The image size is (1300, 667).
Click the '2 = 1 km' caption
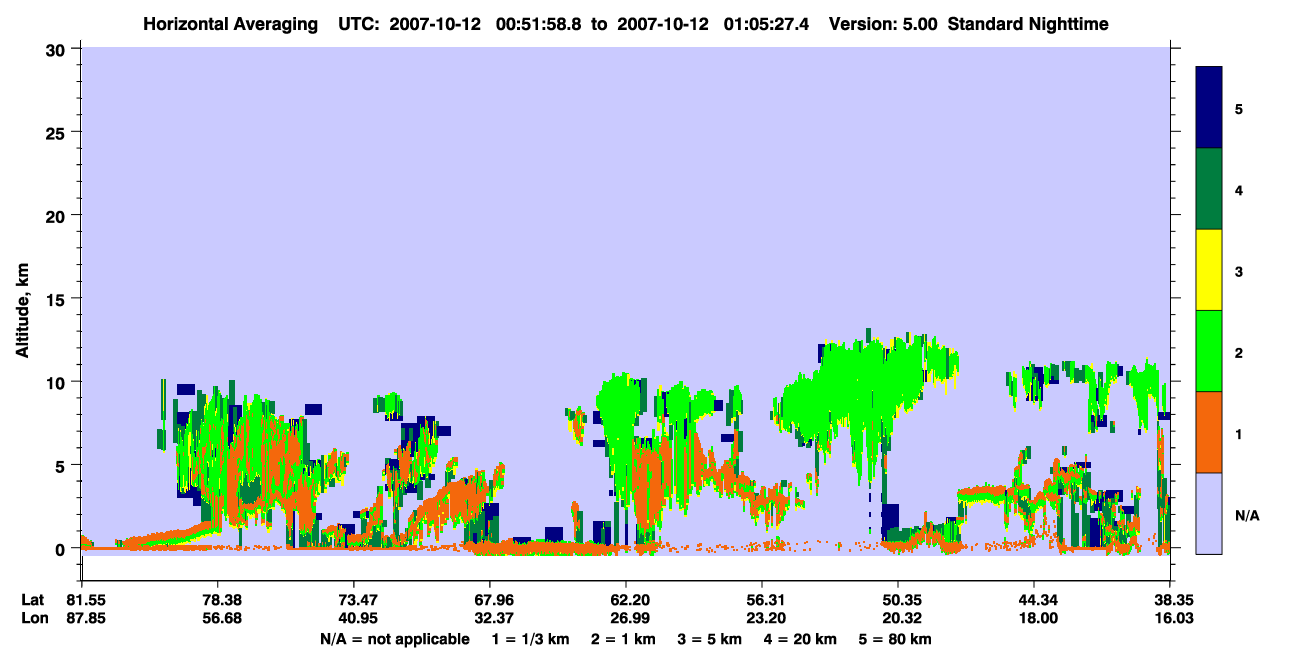coord(623,639)
